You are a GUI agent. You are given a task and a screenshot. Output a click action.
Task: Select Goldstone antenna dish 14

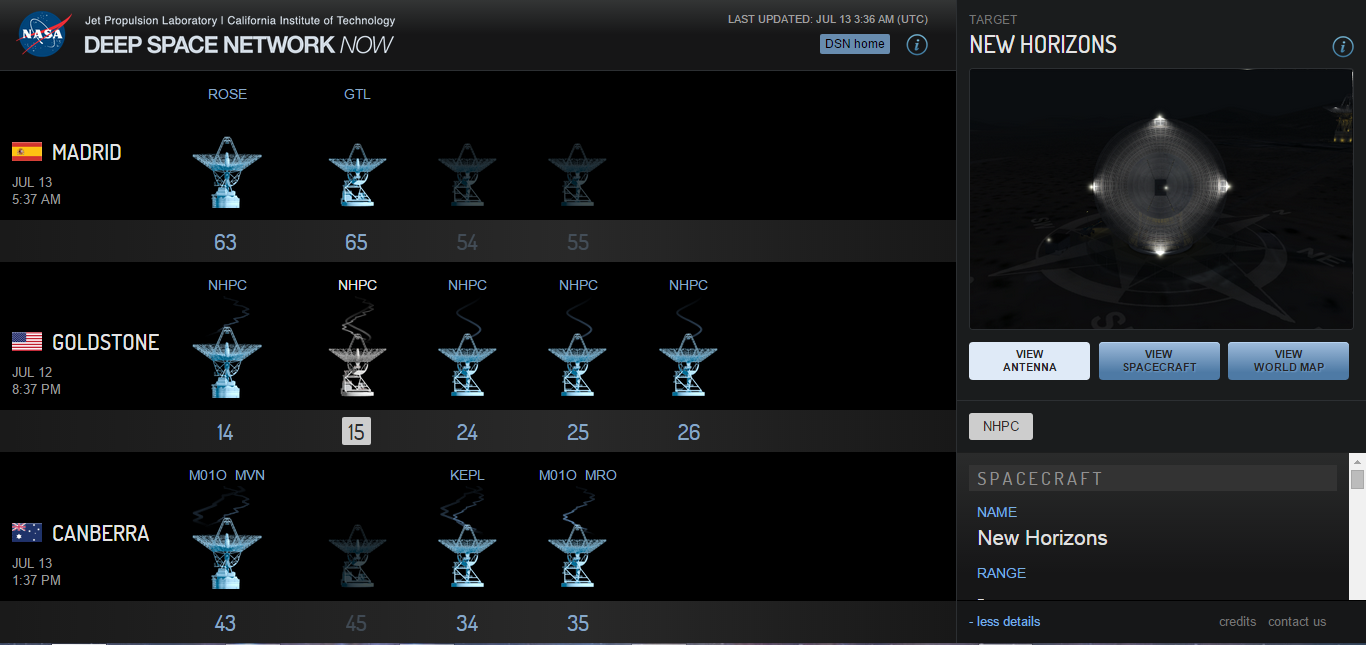(x=226, y=361)
